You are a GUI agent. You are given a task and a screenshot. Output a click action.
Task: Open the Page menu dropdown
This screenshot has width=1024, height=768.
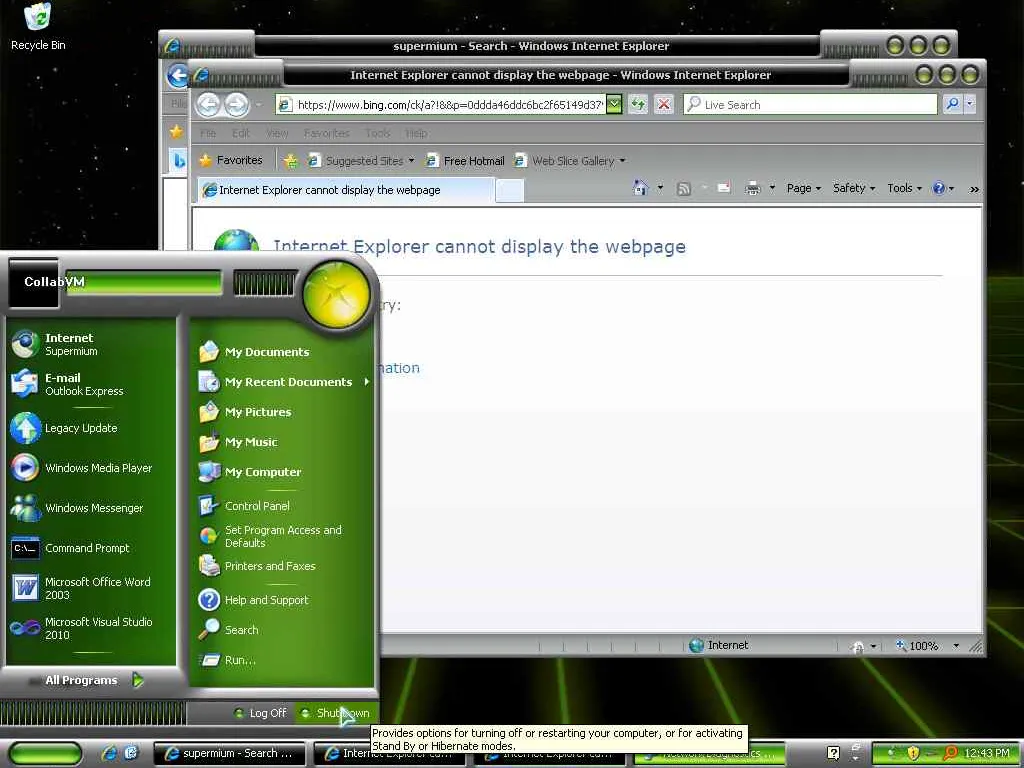pos(803,189)
